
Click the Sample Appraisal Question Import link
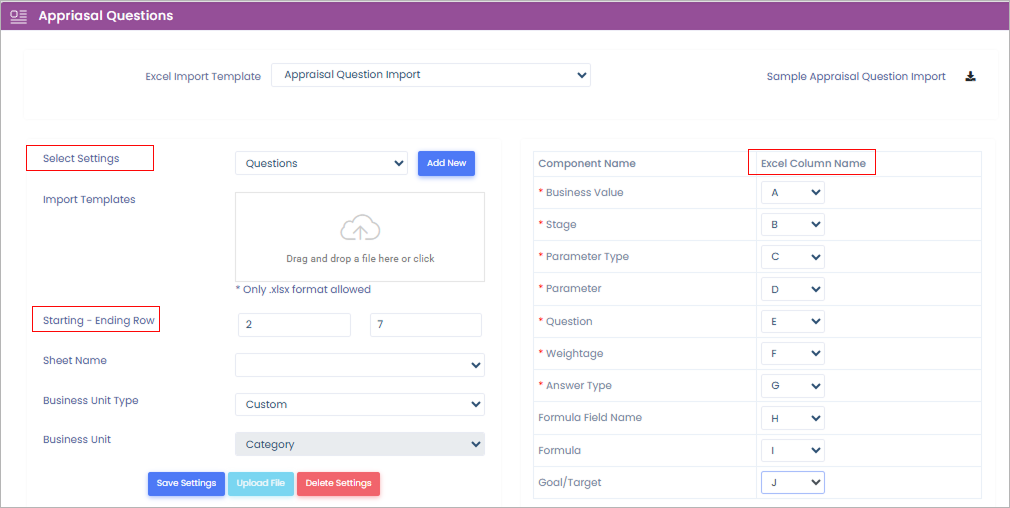856,77
